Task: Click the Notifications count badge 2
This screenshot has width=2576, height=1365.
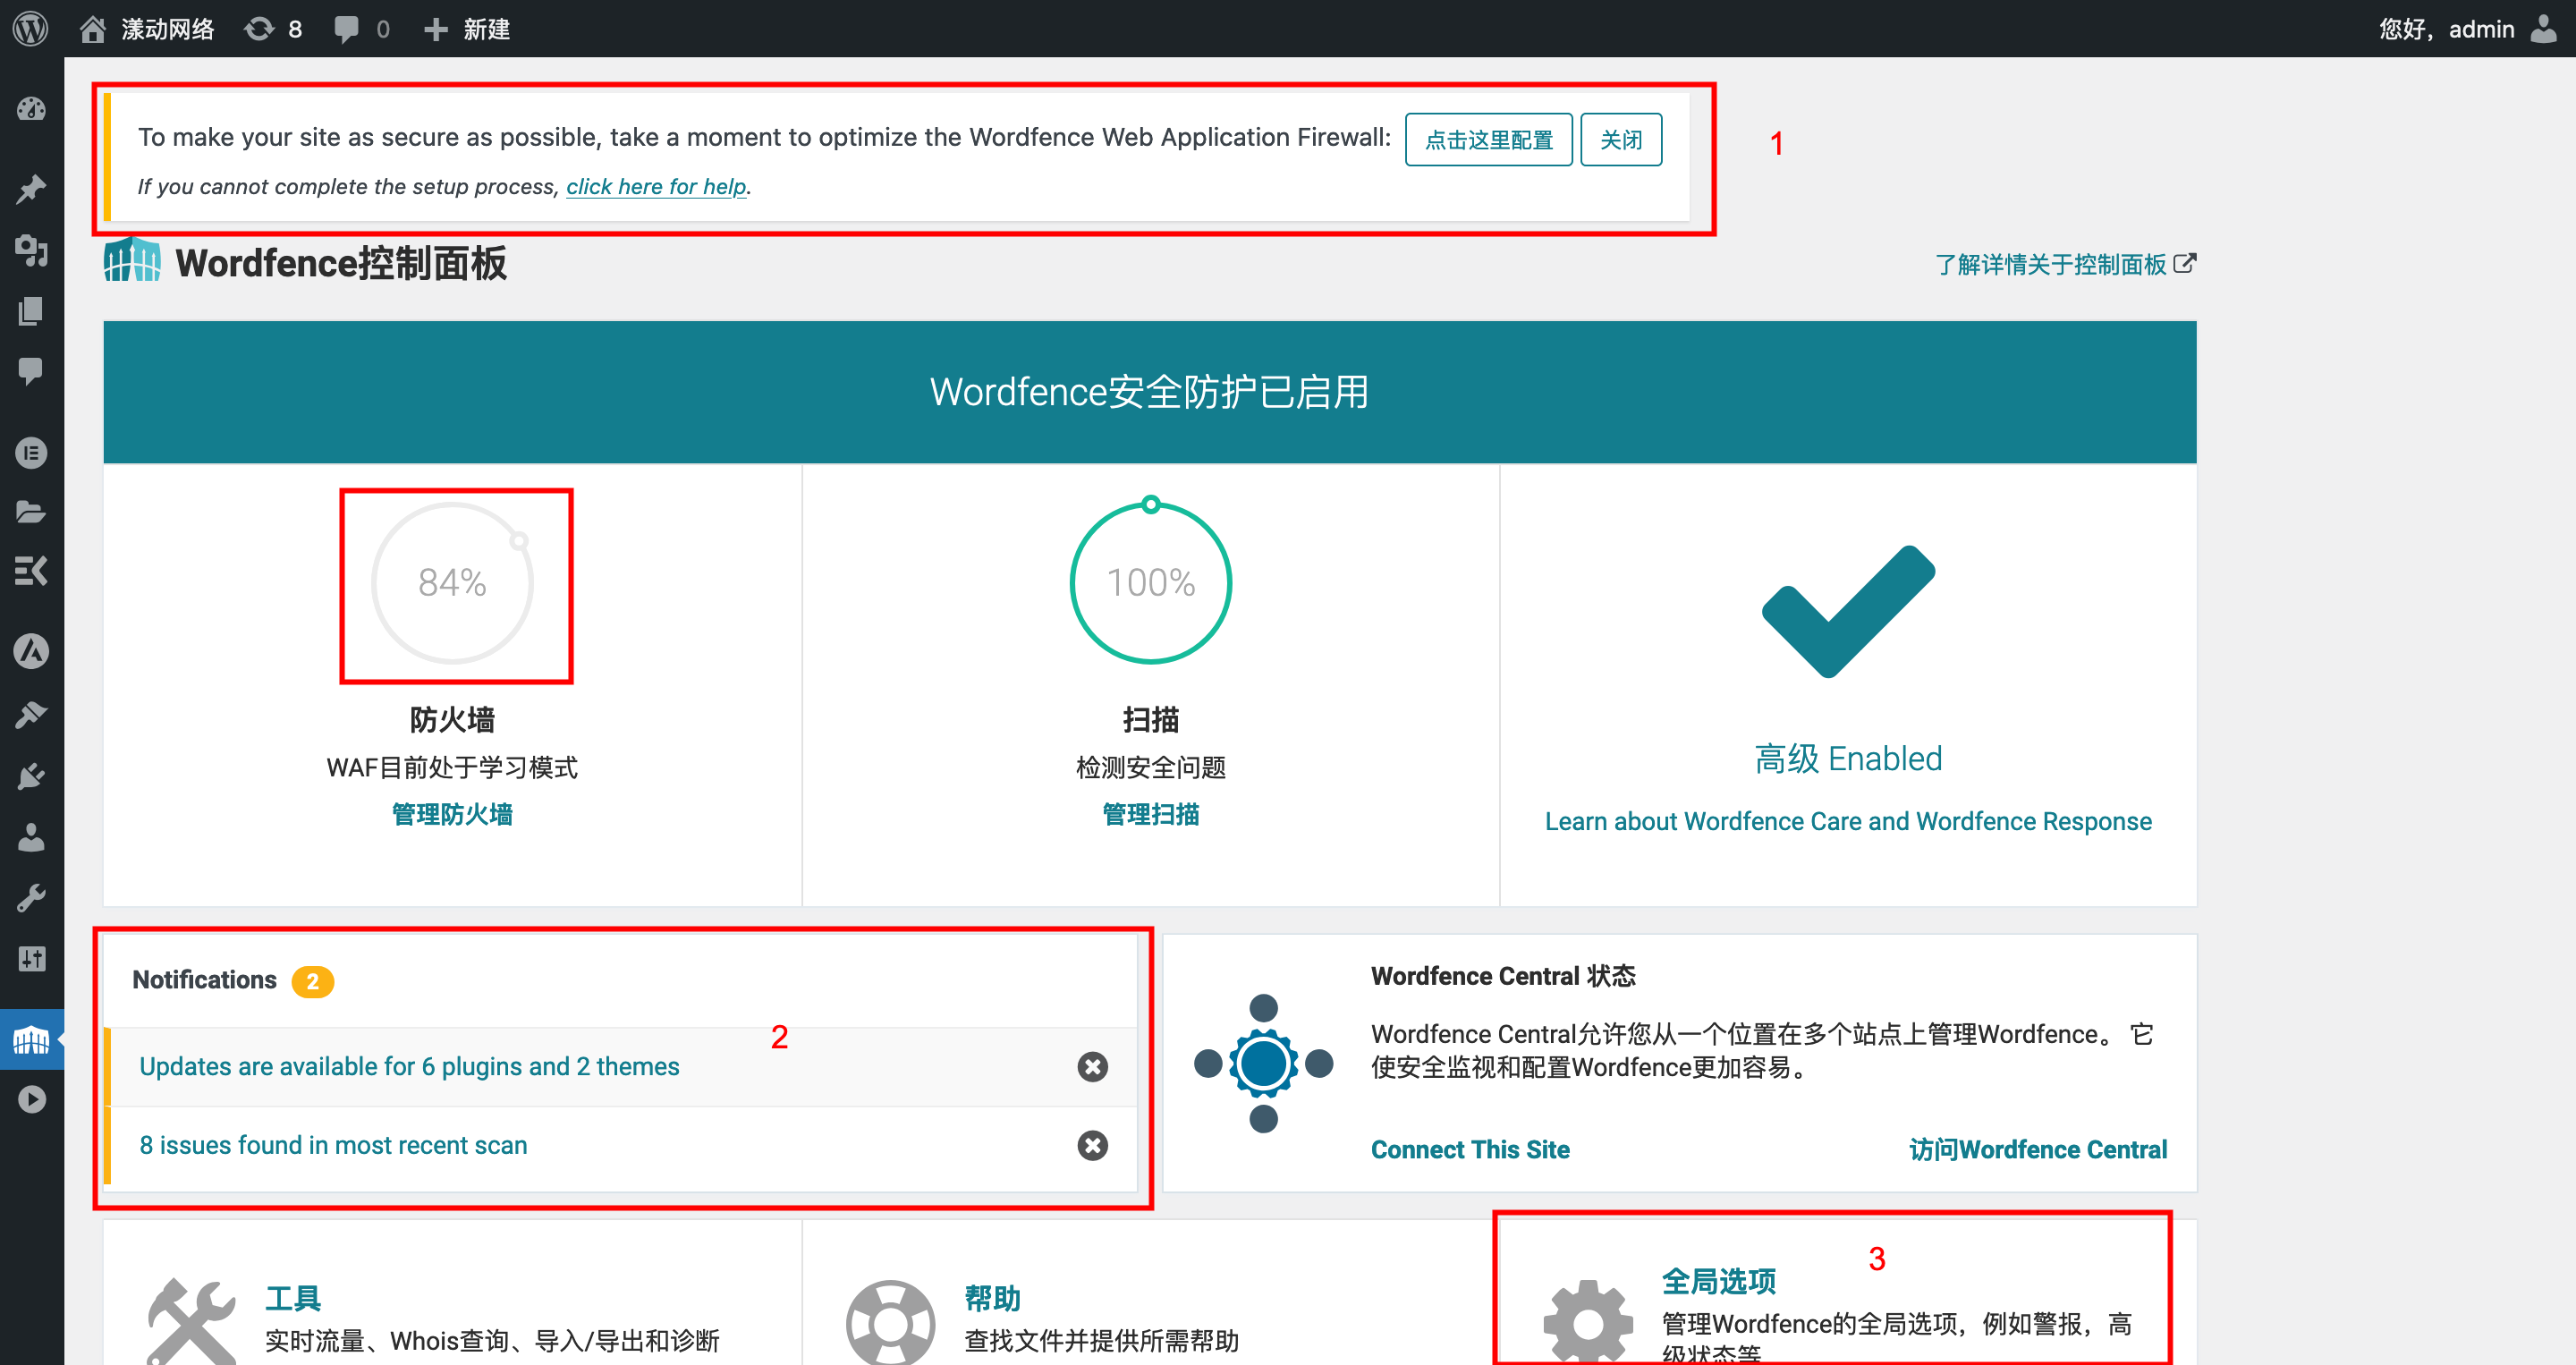Action: point(312,981)
